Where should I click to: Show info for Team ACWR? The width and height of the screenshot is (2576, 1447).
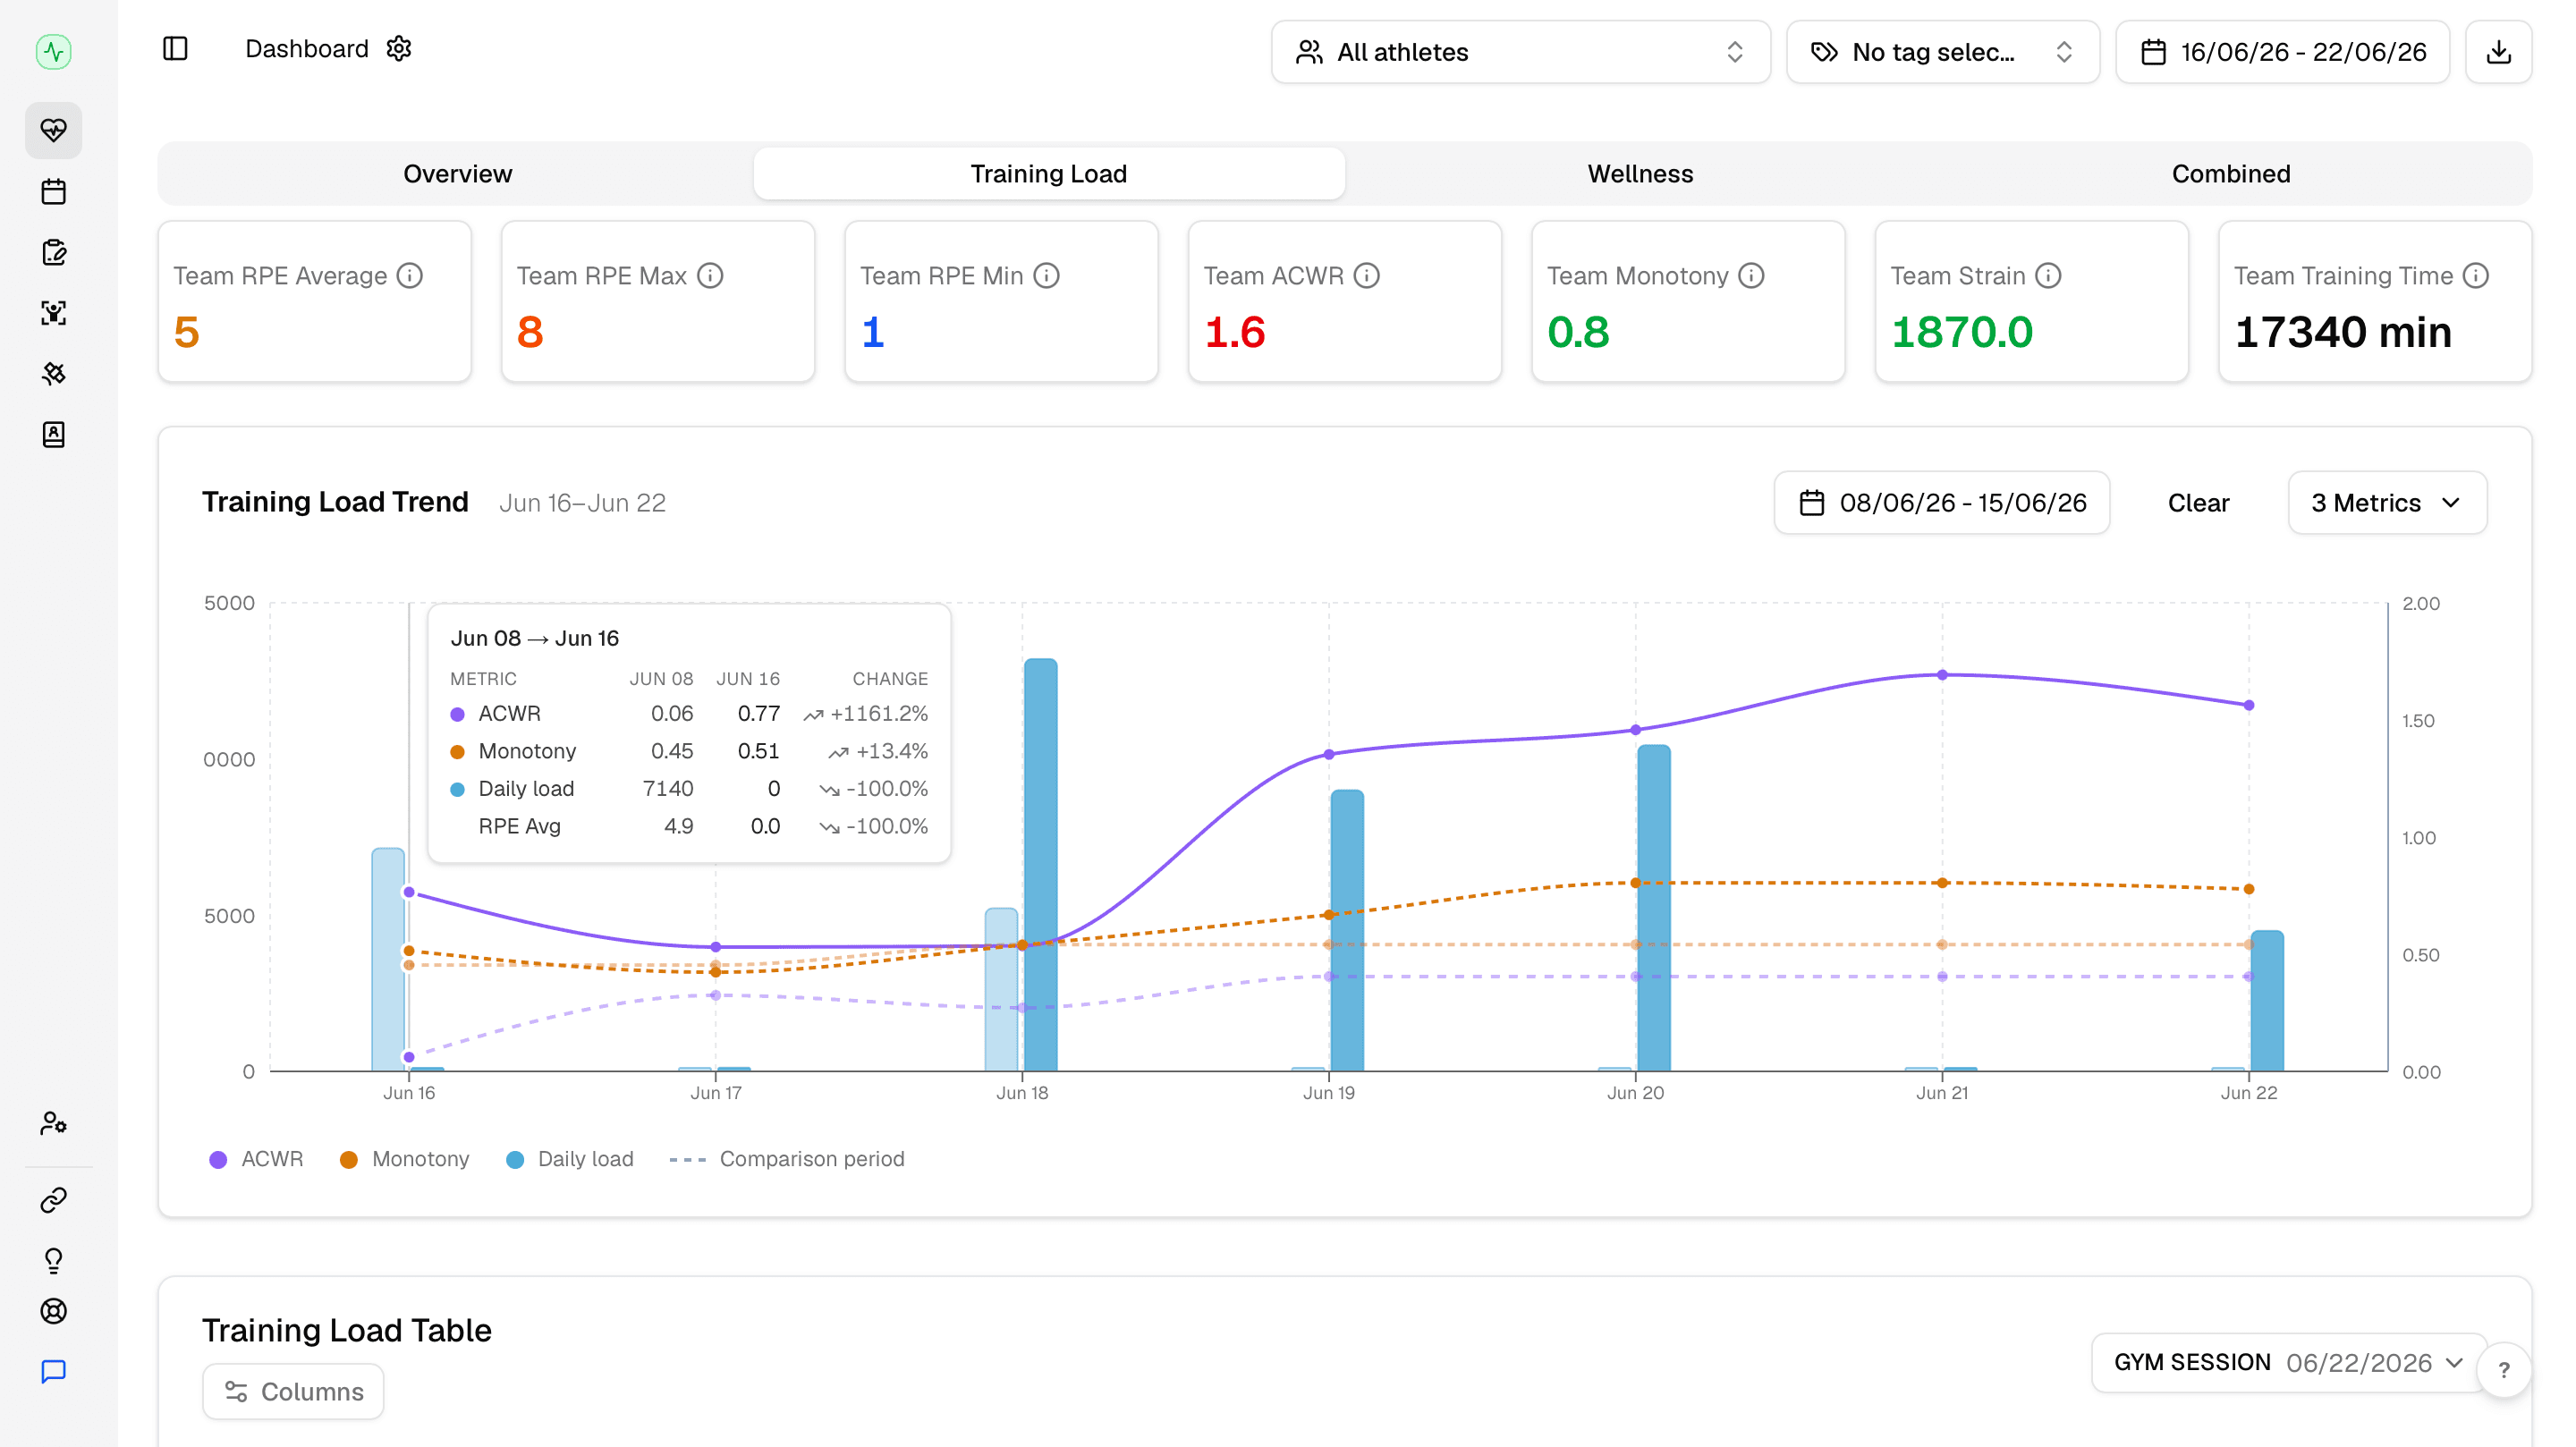1367,276
